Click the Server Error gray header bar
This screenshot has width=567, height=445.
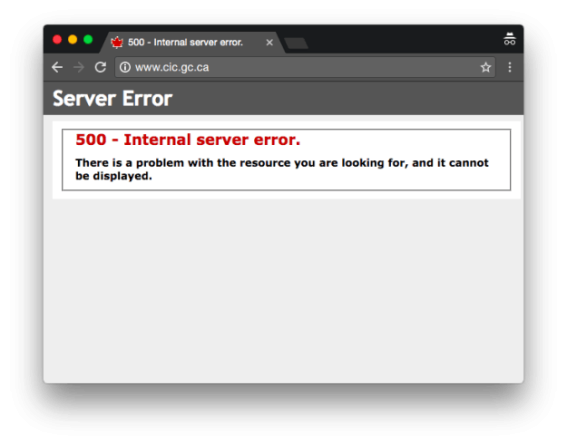pyautogui.click(x=283, y=99)
